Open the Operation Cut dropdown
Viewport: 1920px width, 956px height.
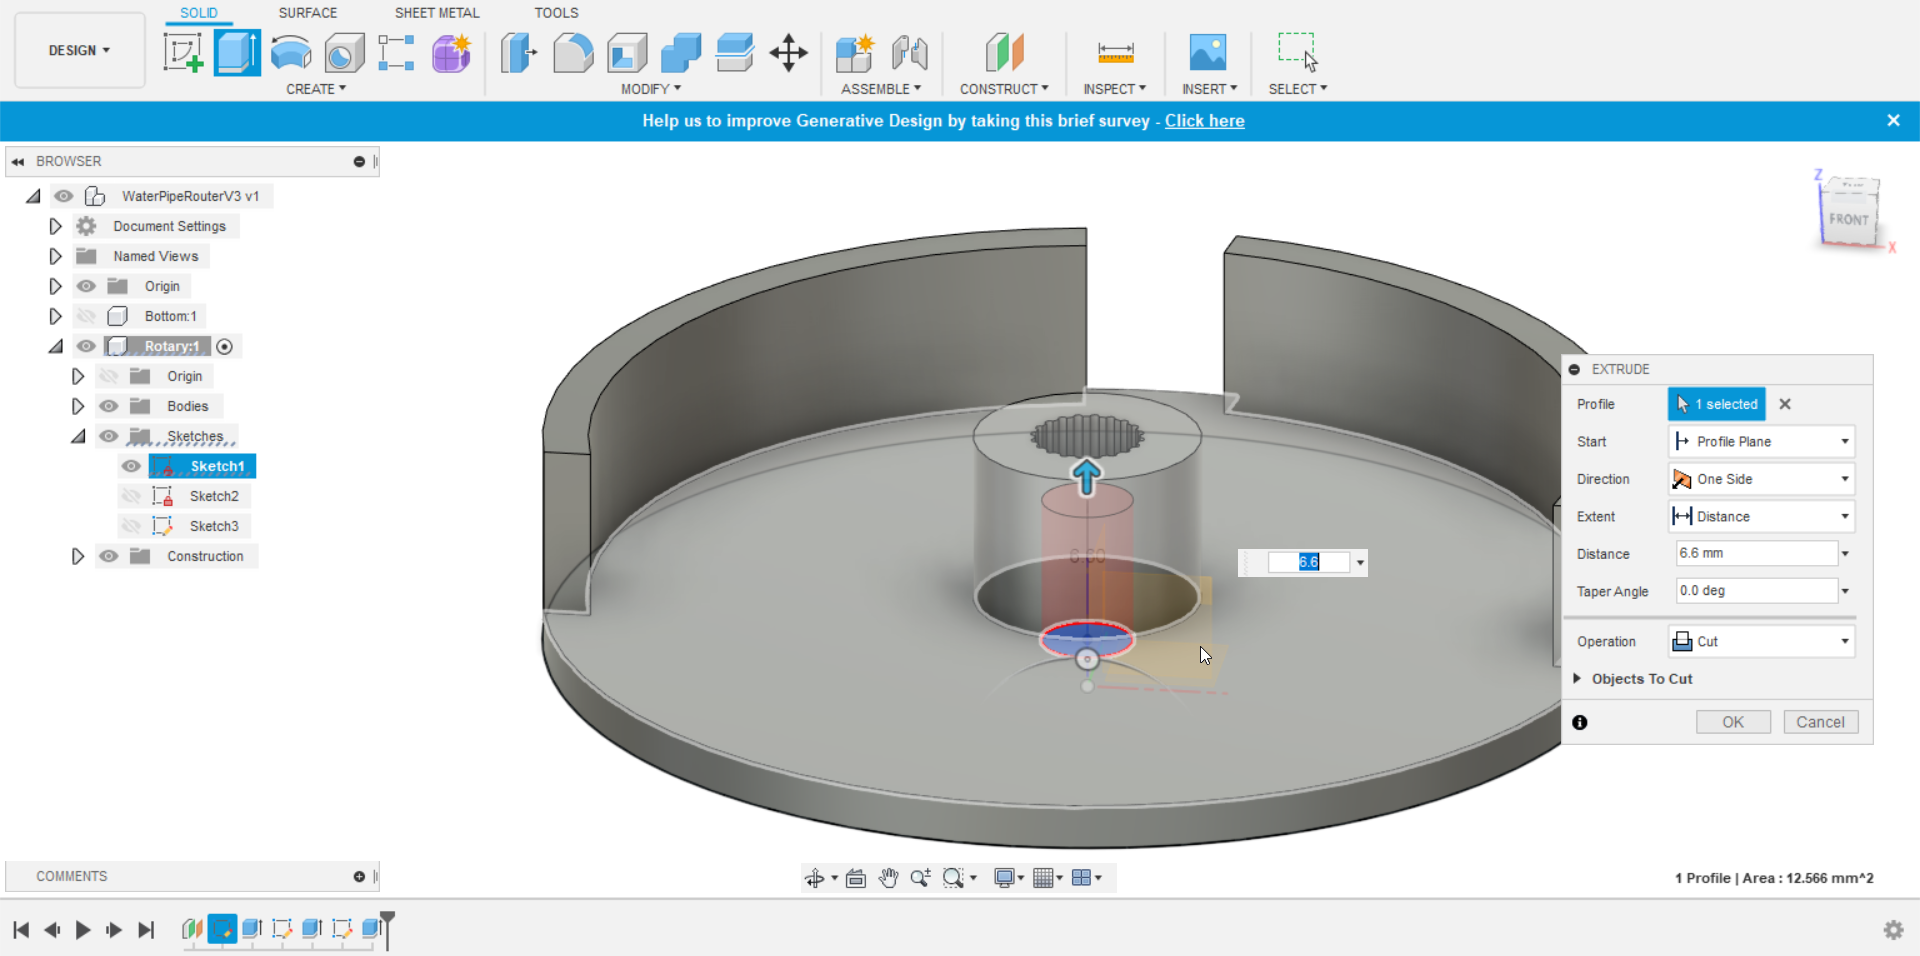pyautogui.click(x=1761, y=641)
